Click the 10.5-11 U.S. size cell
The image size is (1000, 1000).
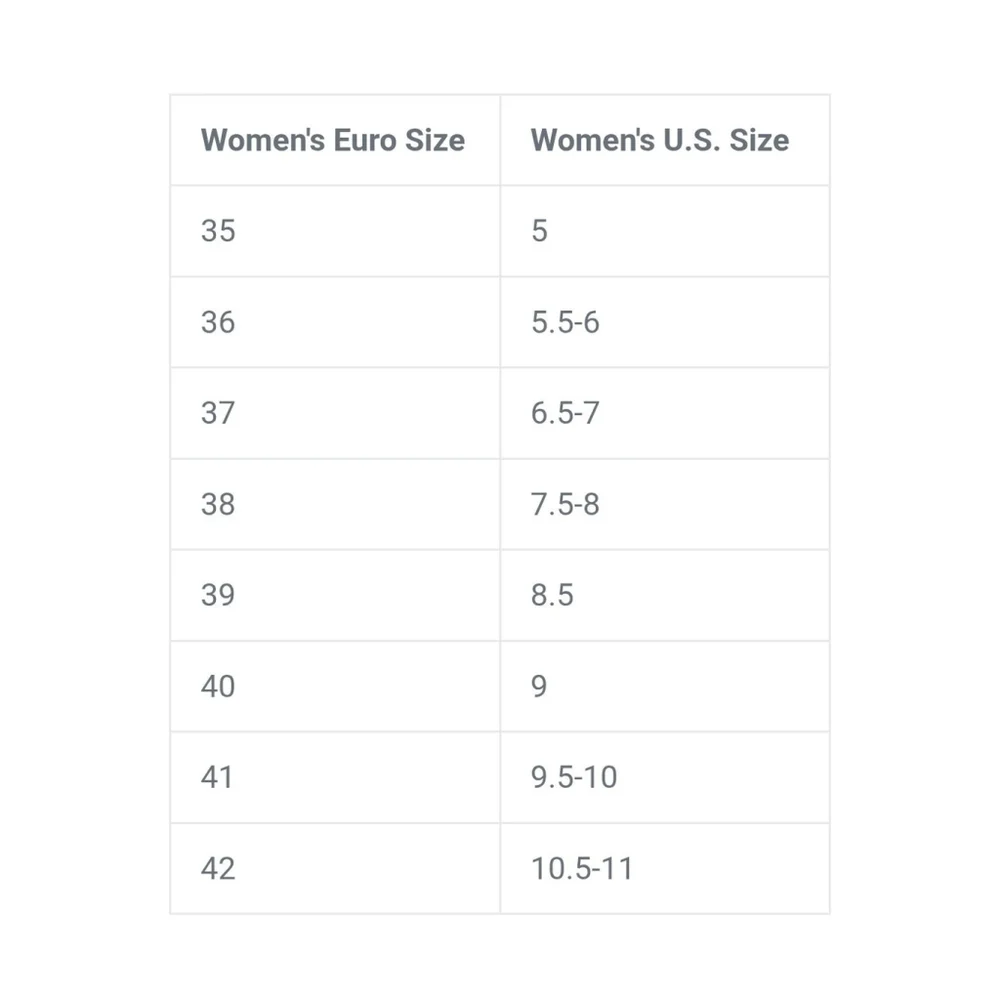coord(665,869)
